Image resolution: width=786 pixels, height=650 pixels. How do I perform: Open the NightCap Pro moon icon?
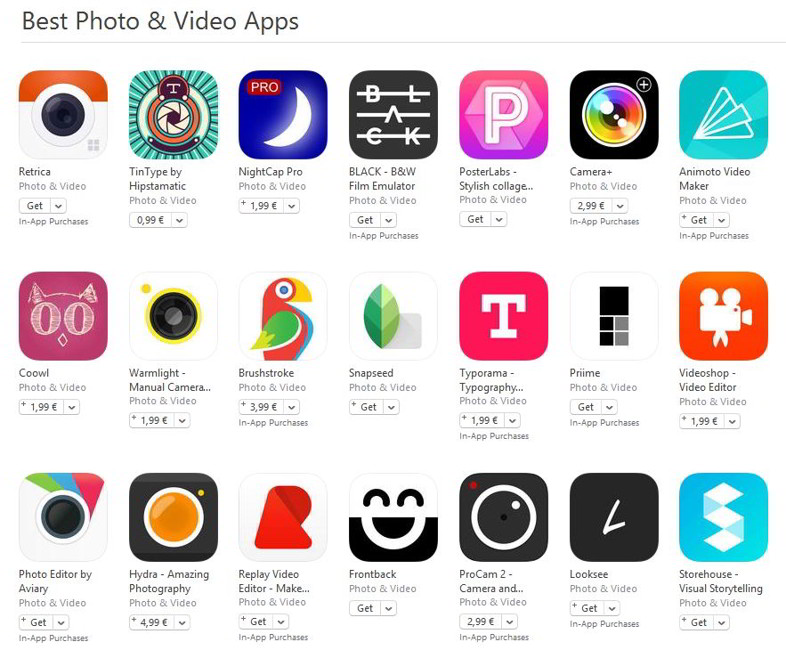click(283, 115)
